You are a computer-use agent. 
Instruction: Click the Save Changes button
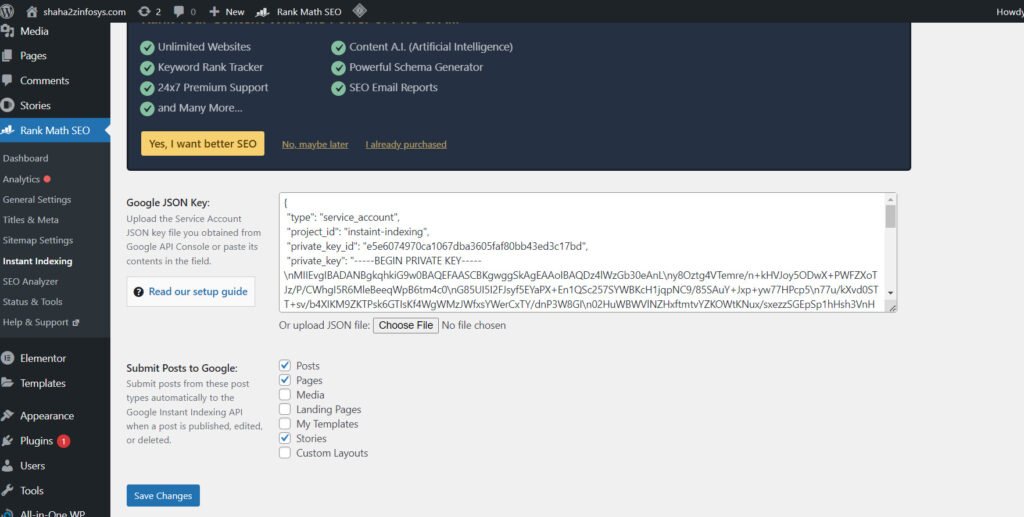(x=163, y=495)
